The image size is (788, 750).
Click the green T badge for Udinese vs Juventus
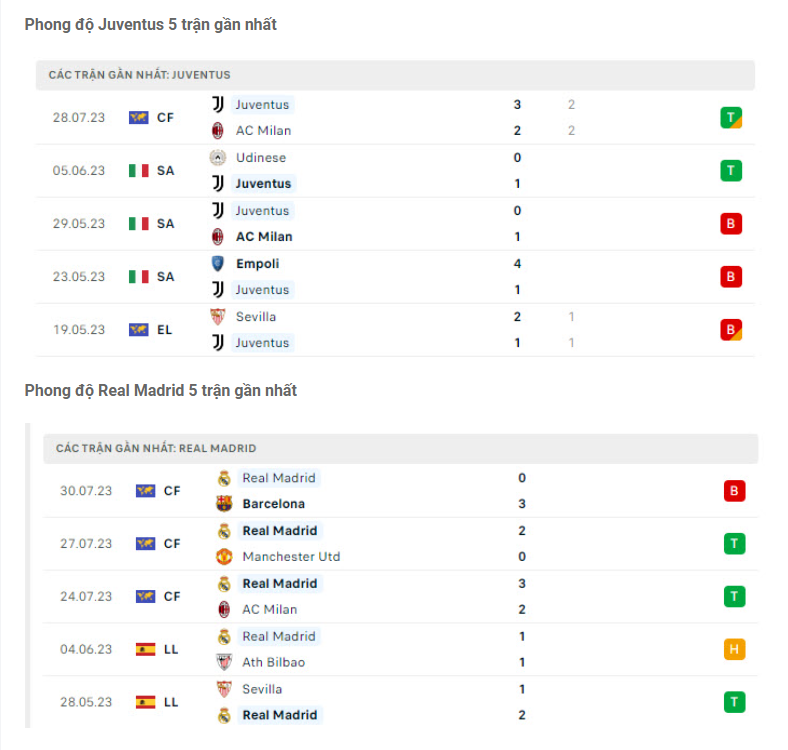731,171
